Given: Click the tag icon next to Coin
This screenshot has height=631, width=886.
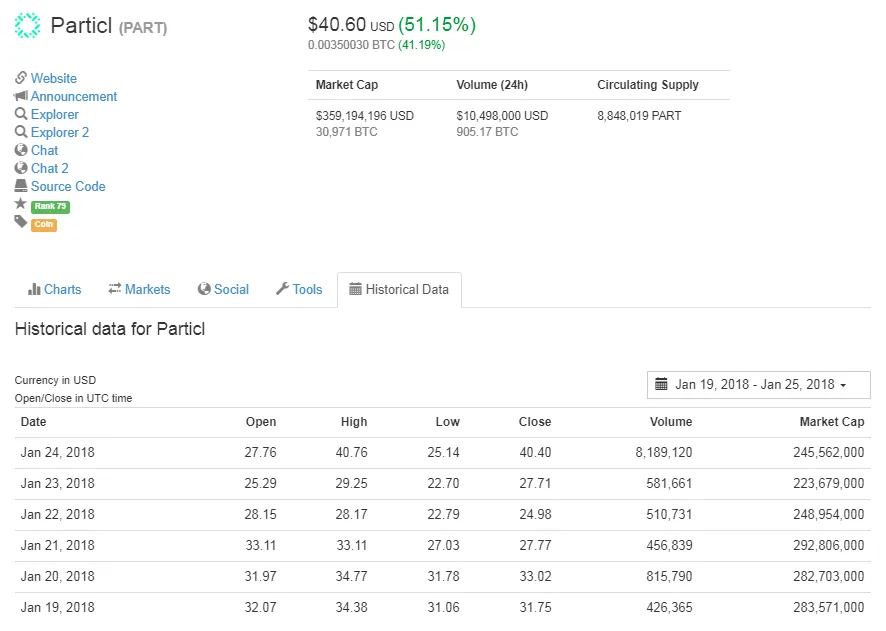Looking at the screenshot, I should pyautogui.click(x=21, y=221).
